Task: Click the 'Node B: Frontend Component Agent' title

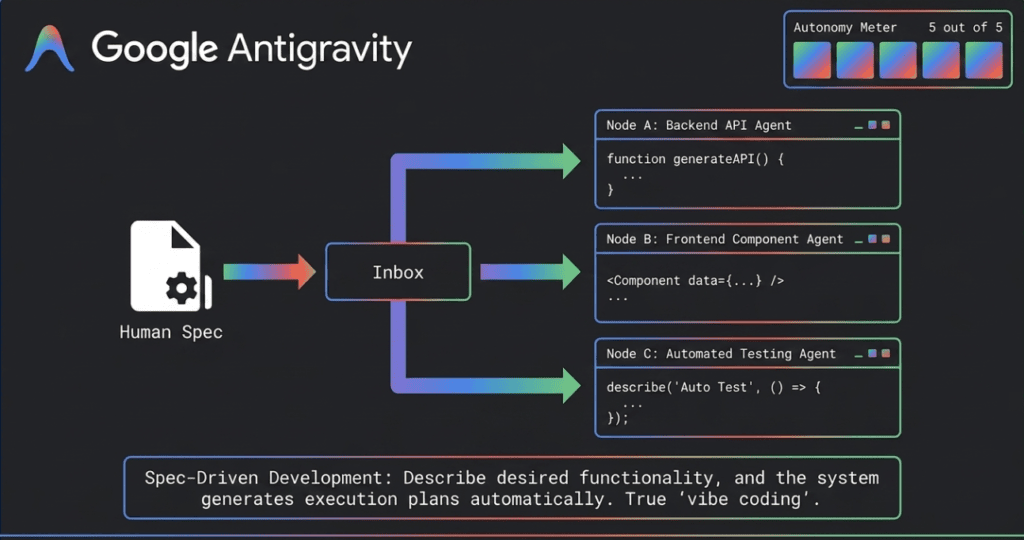Action: (x=724, y=240)
